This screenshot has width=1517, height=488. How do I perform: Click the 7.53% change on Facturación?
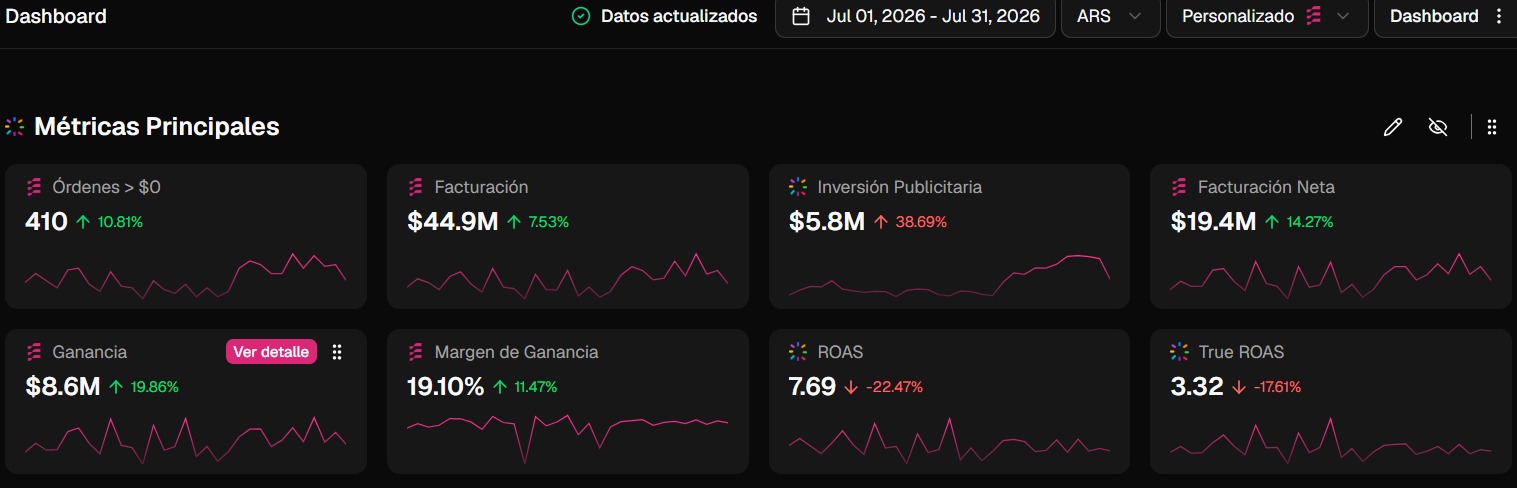click(x=549, y=222)
